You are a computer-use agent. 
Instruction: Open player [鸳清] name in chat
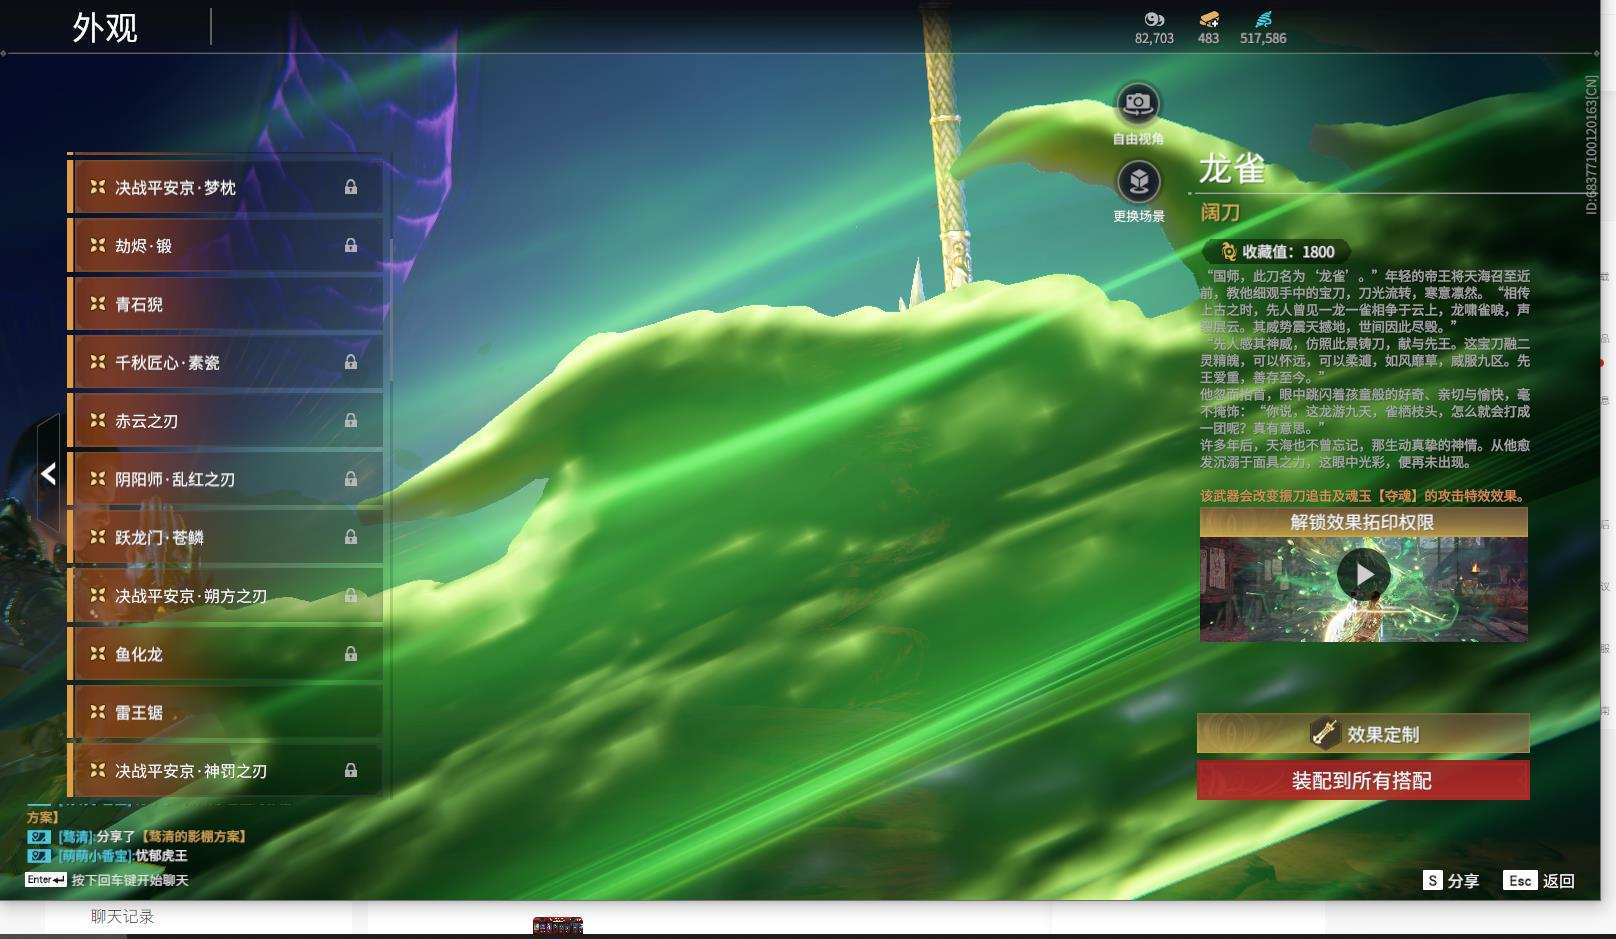pos(75,837)
